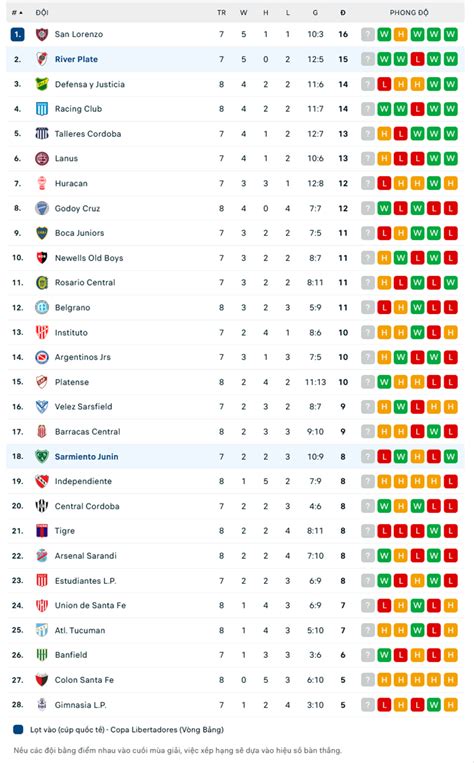Click the Racing Club crest icon

tap(42, 109)
